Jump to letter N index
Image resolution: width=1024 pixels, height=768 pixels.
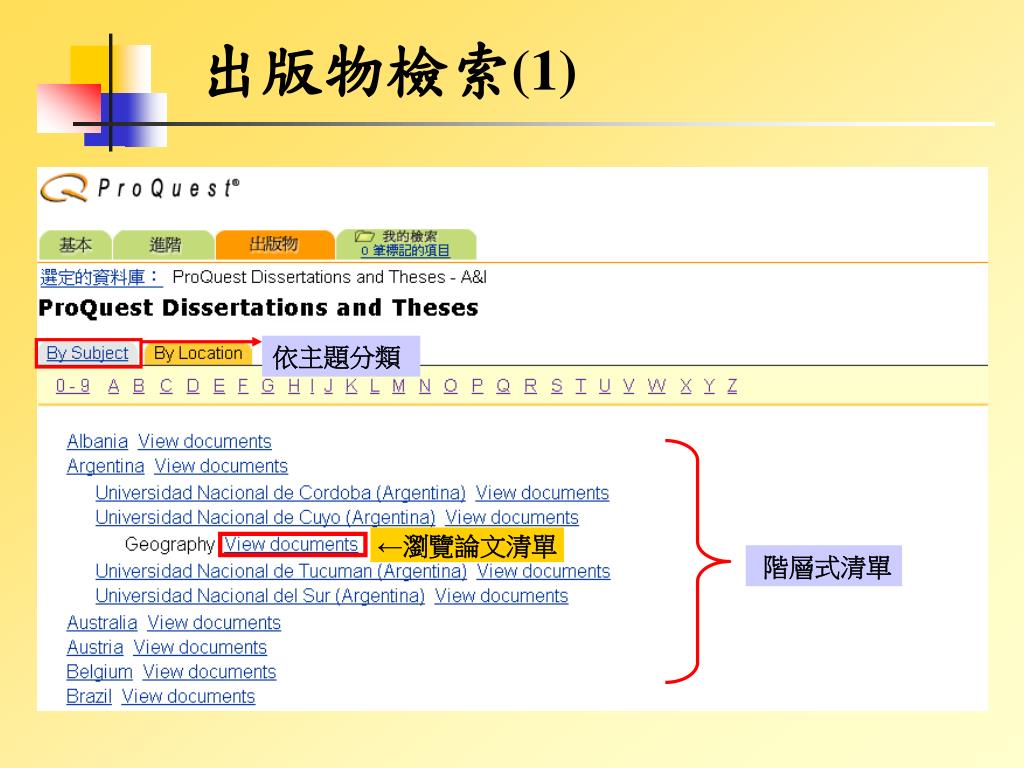click(x=425, y=386)
